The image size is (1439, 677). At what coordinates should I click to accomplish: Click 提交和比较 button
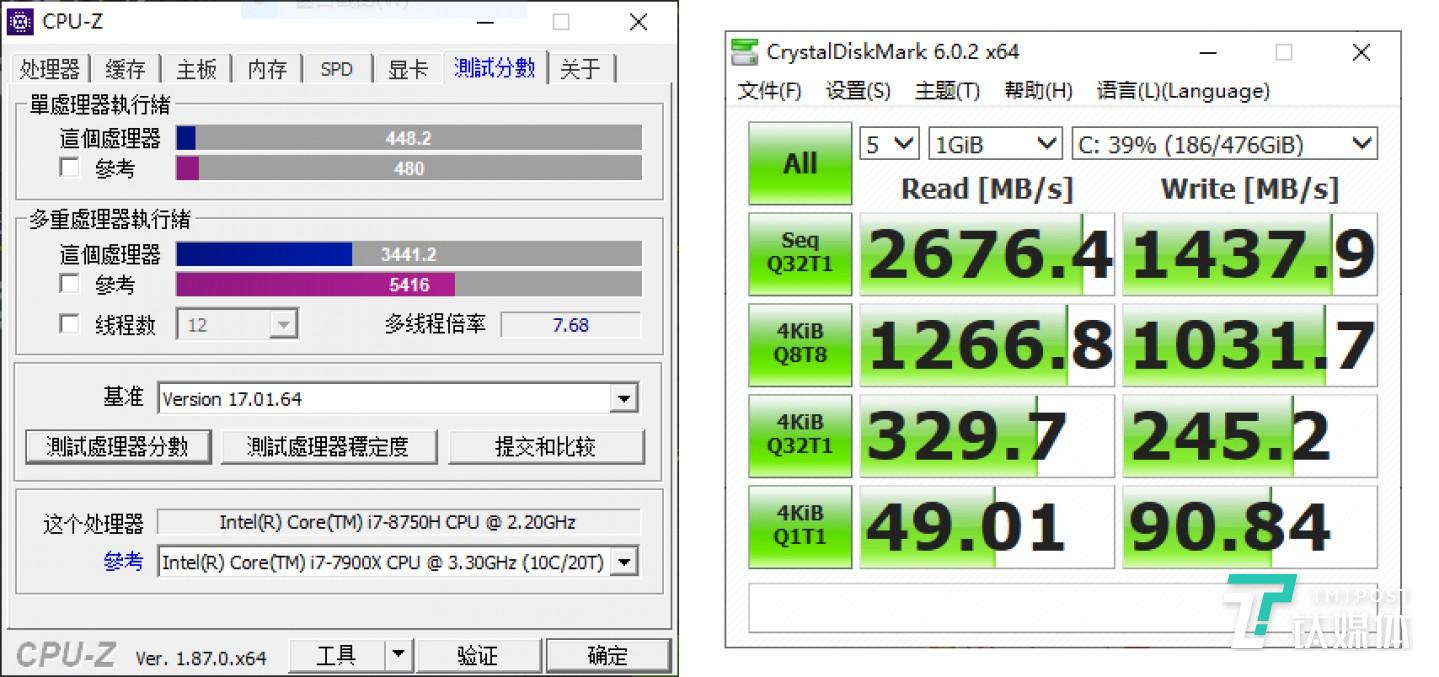546,446
